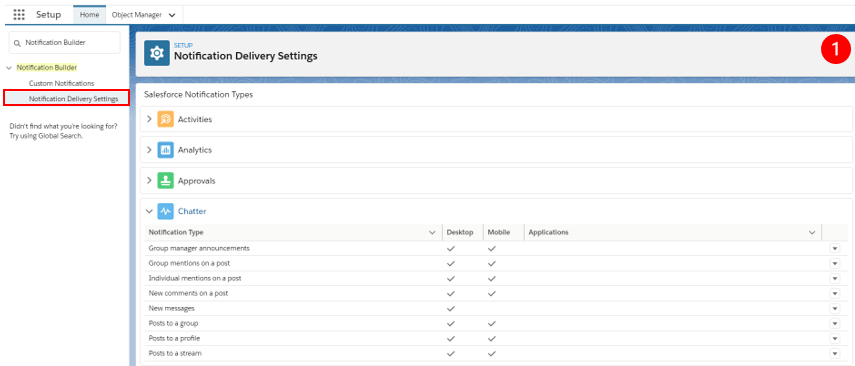Select Notification Delivery Settings sidebar item
This screenshot has width=855, height=366.
coord(66,98)
